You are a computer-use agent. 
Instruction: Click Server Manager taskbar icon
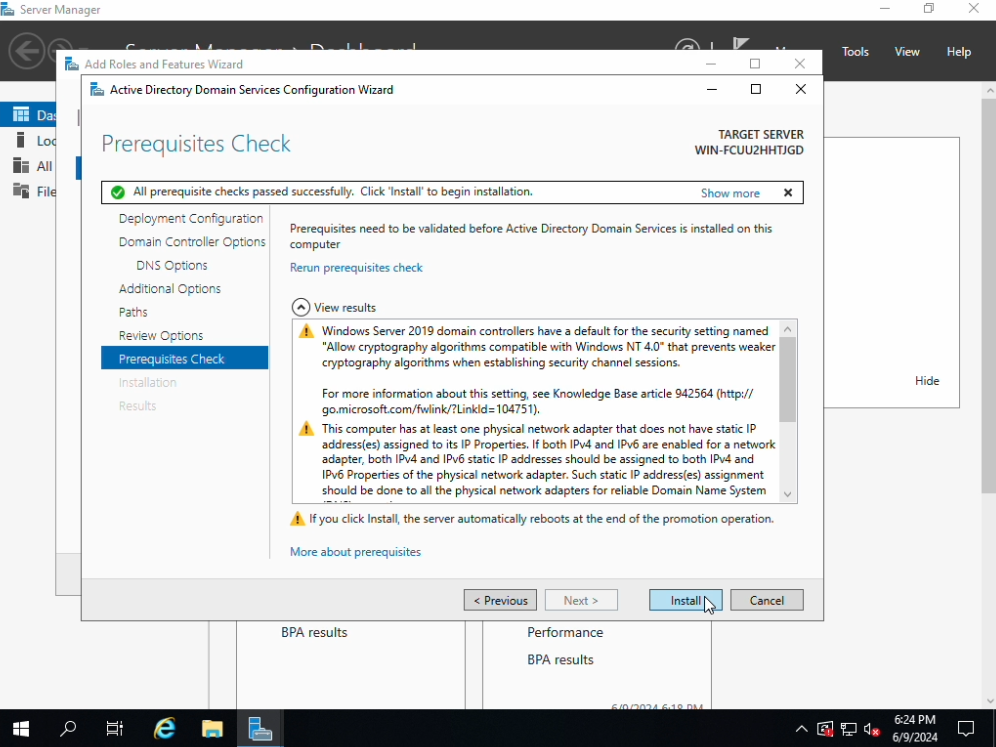point(260,729)
